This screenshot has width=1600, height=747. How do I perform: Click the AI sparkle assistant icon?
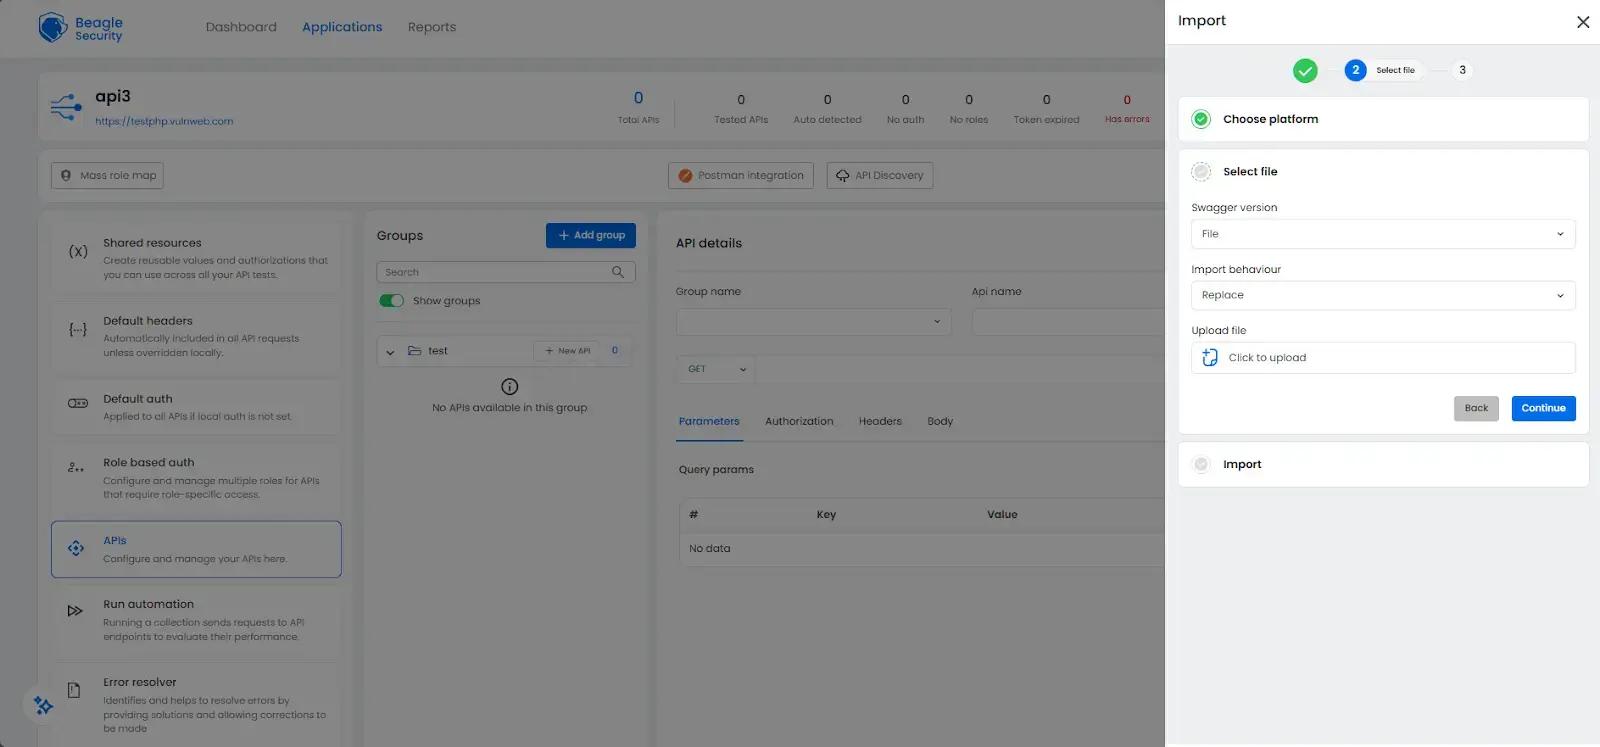tap(43, 705)
